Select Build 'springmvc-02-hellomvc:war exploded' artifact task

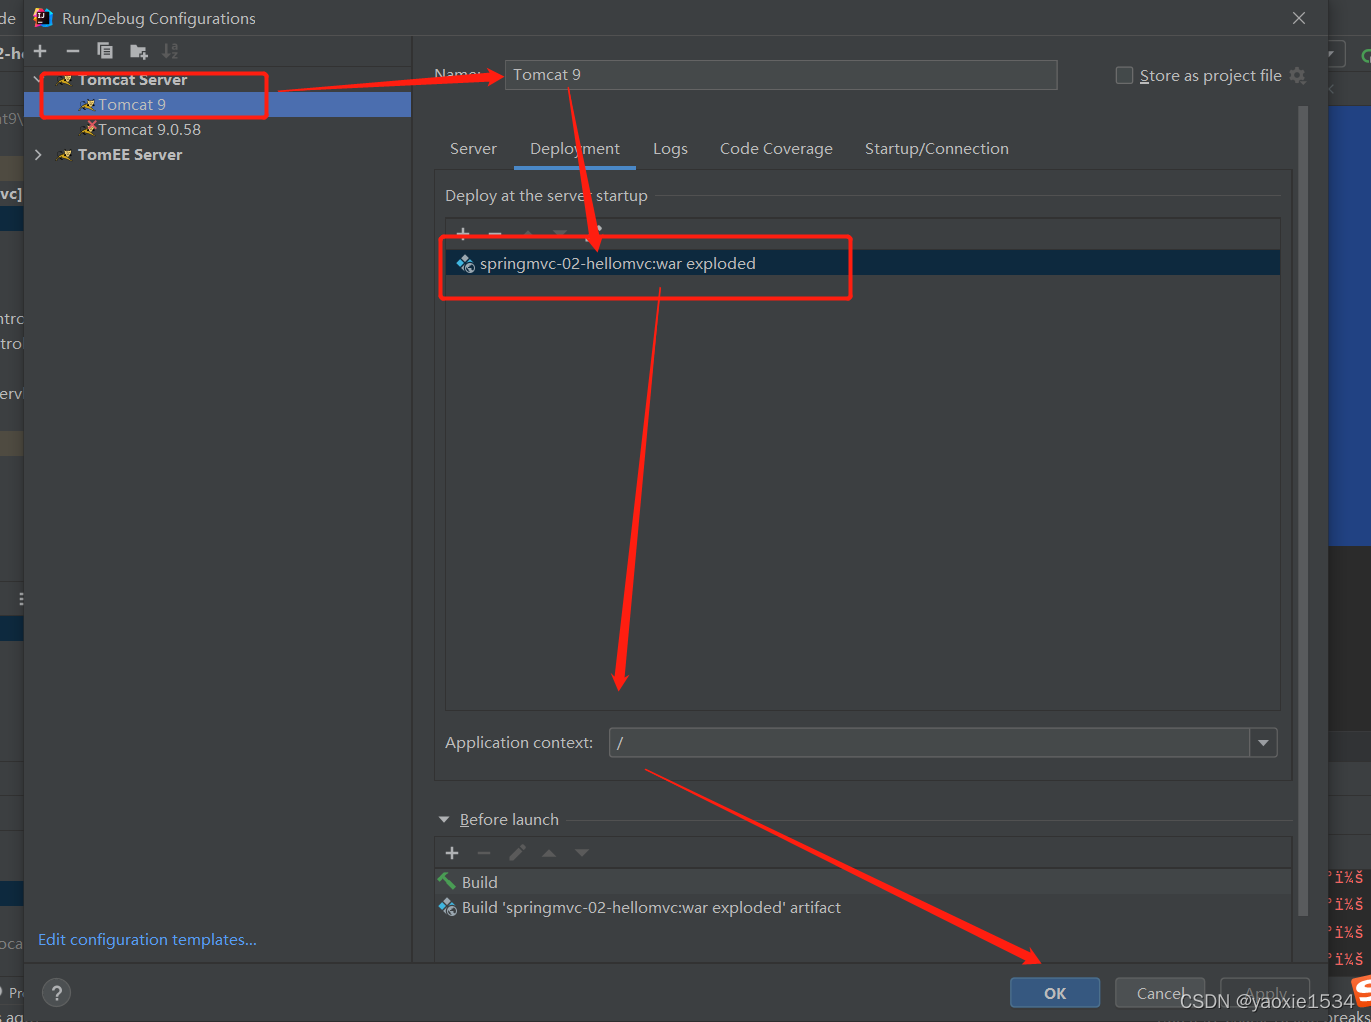(x=864, y=907)
